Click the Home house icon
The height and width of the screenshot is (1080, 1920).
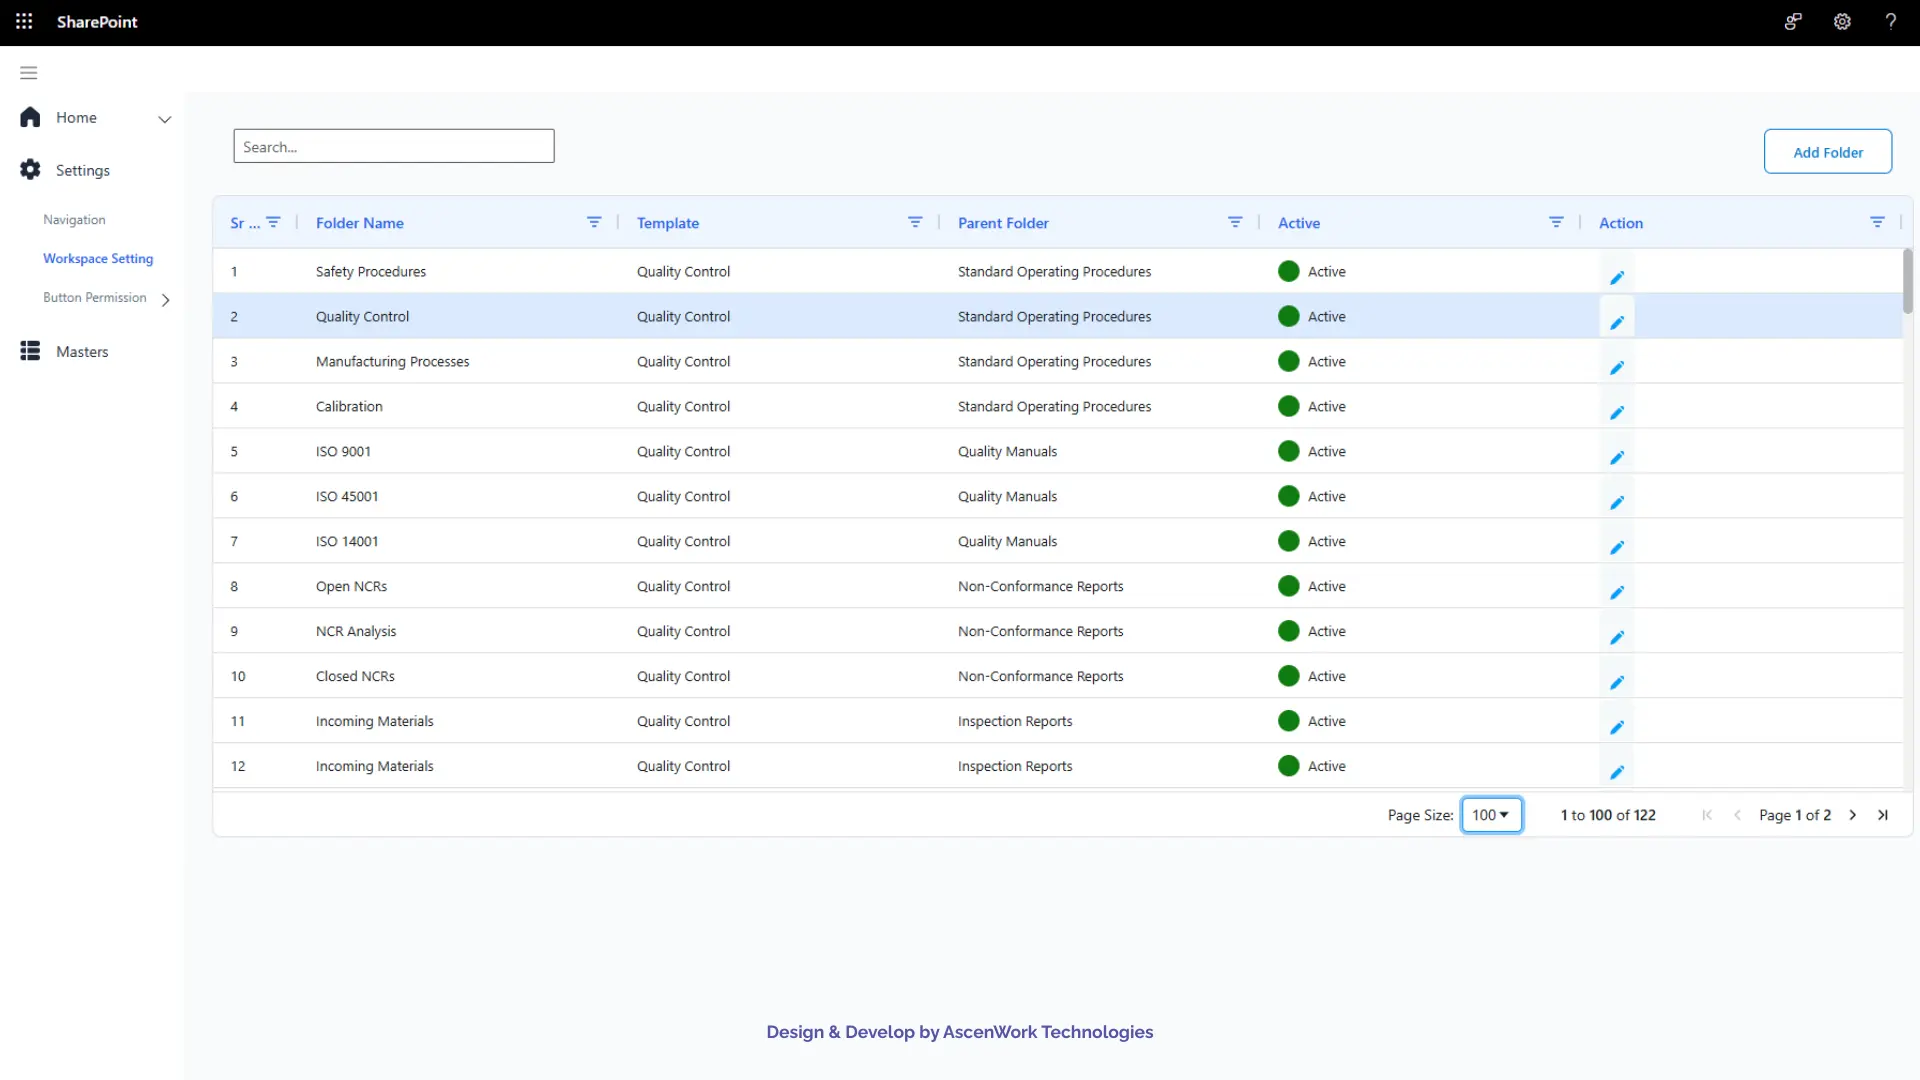coord(30,117)
